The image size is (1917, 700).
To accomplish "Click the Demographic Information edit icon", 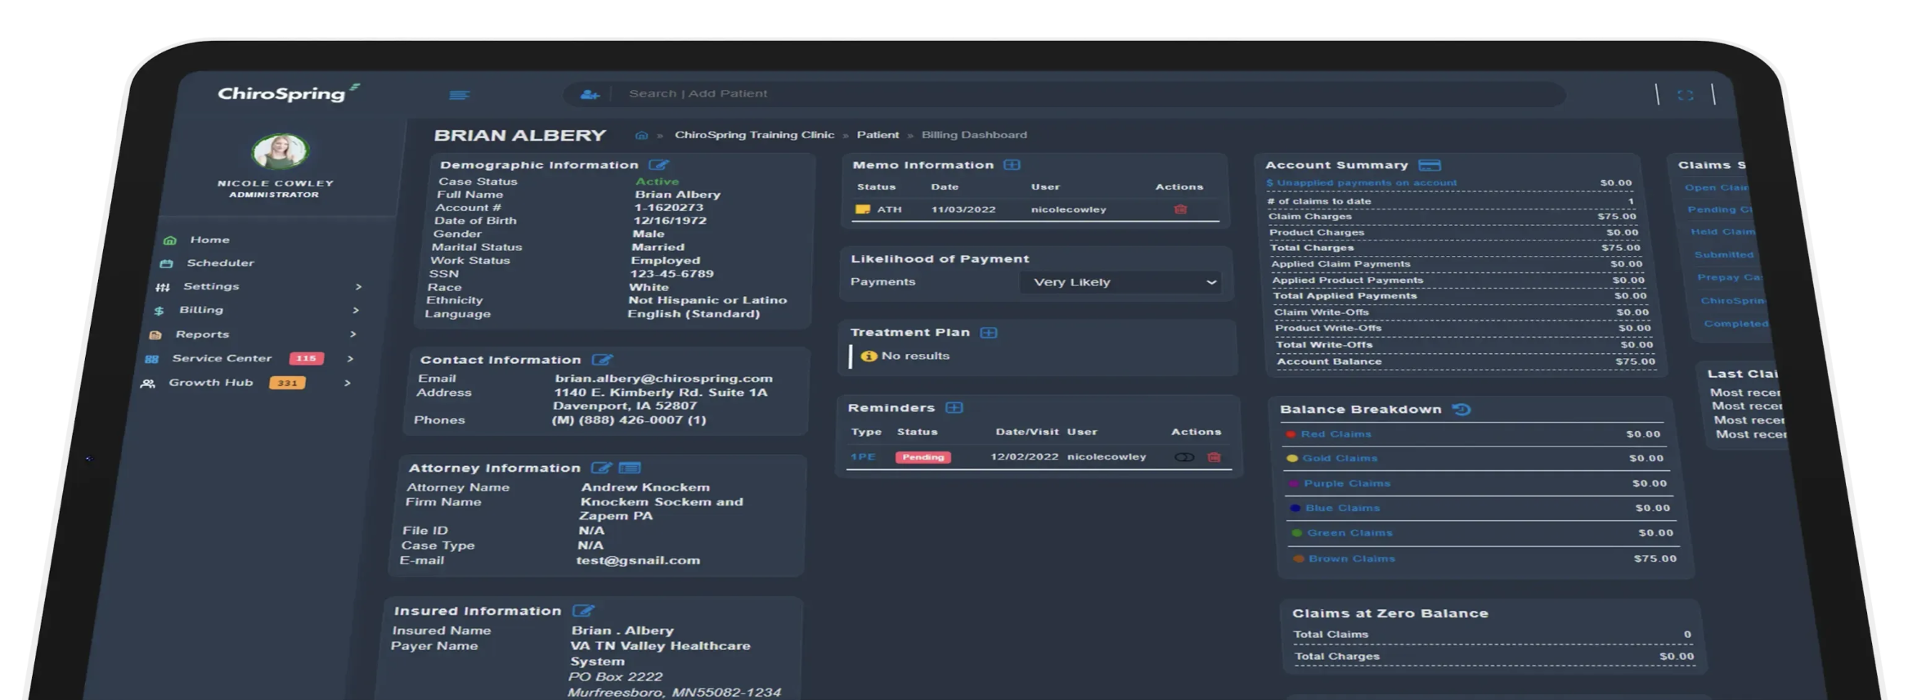I will click(658, 165).
